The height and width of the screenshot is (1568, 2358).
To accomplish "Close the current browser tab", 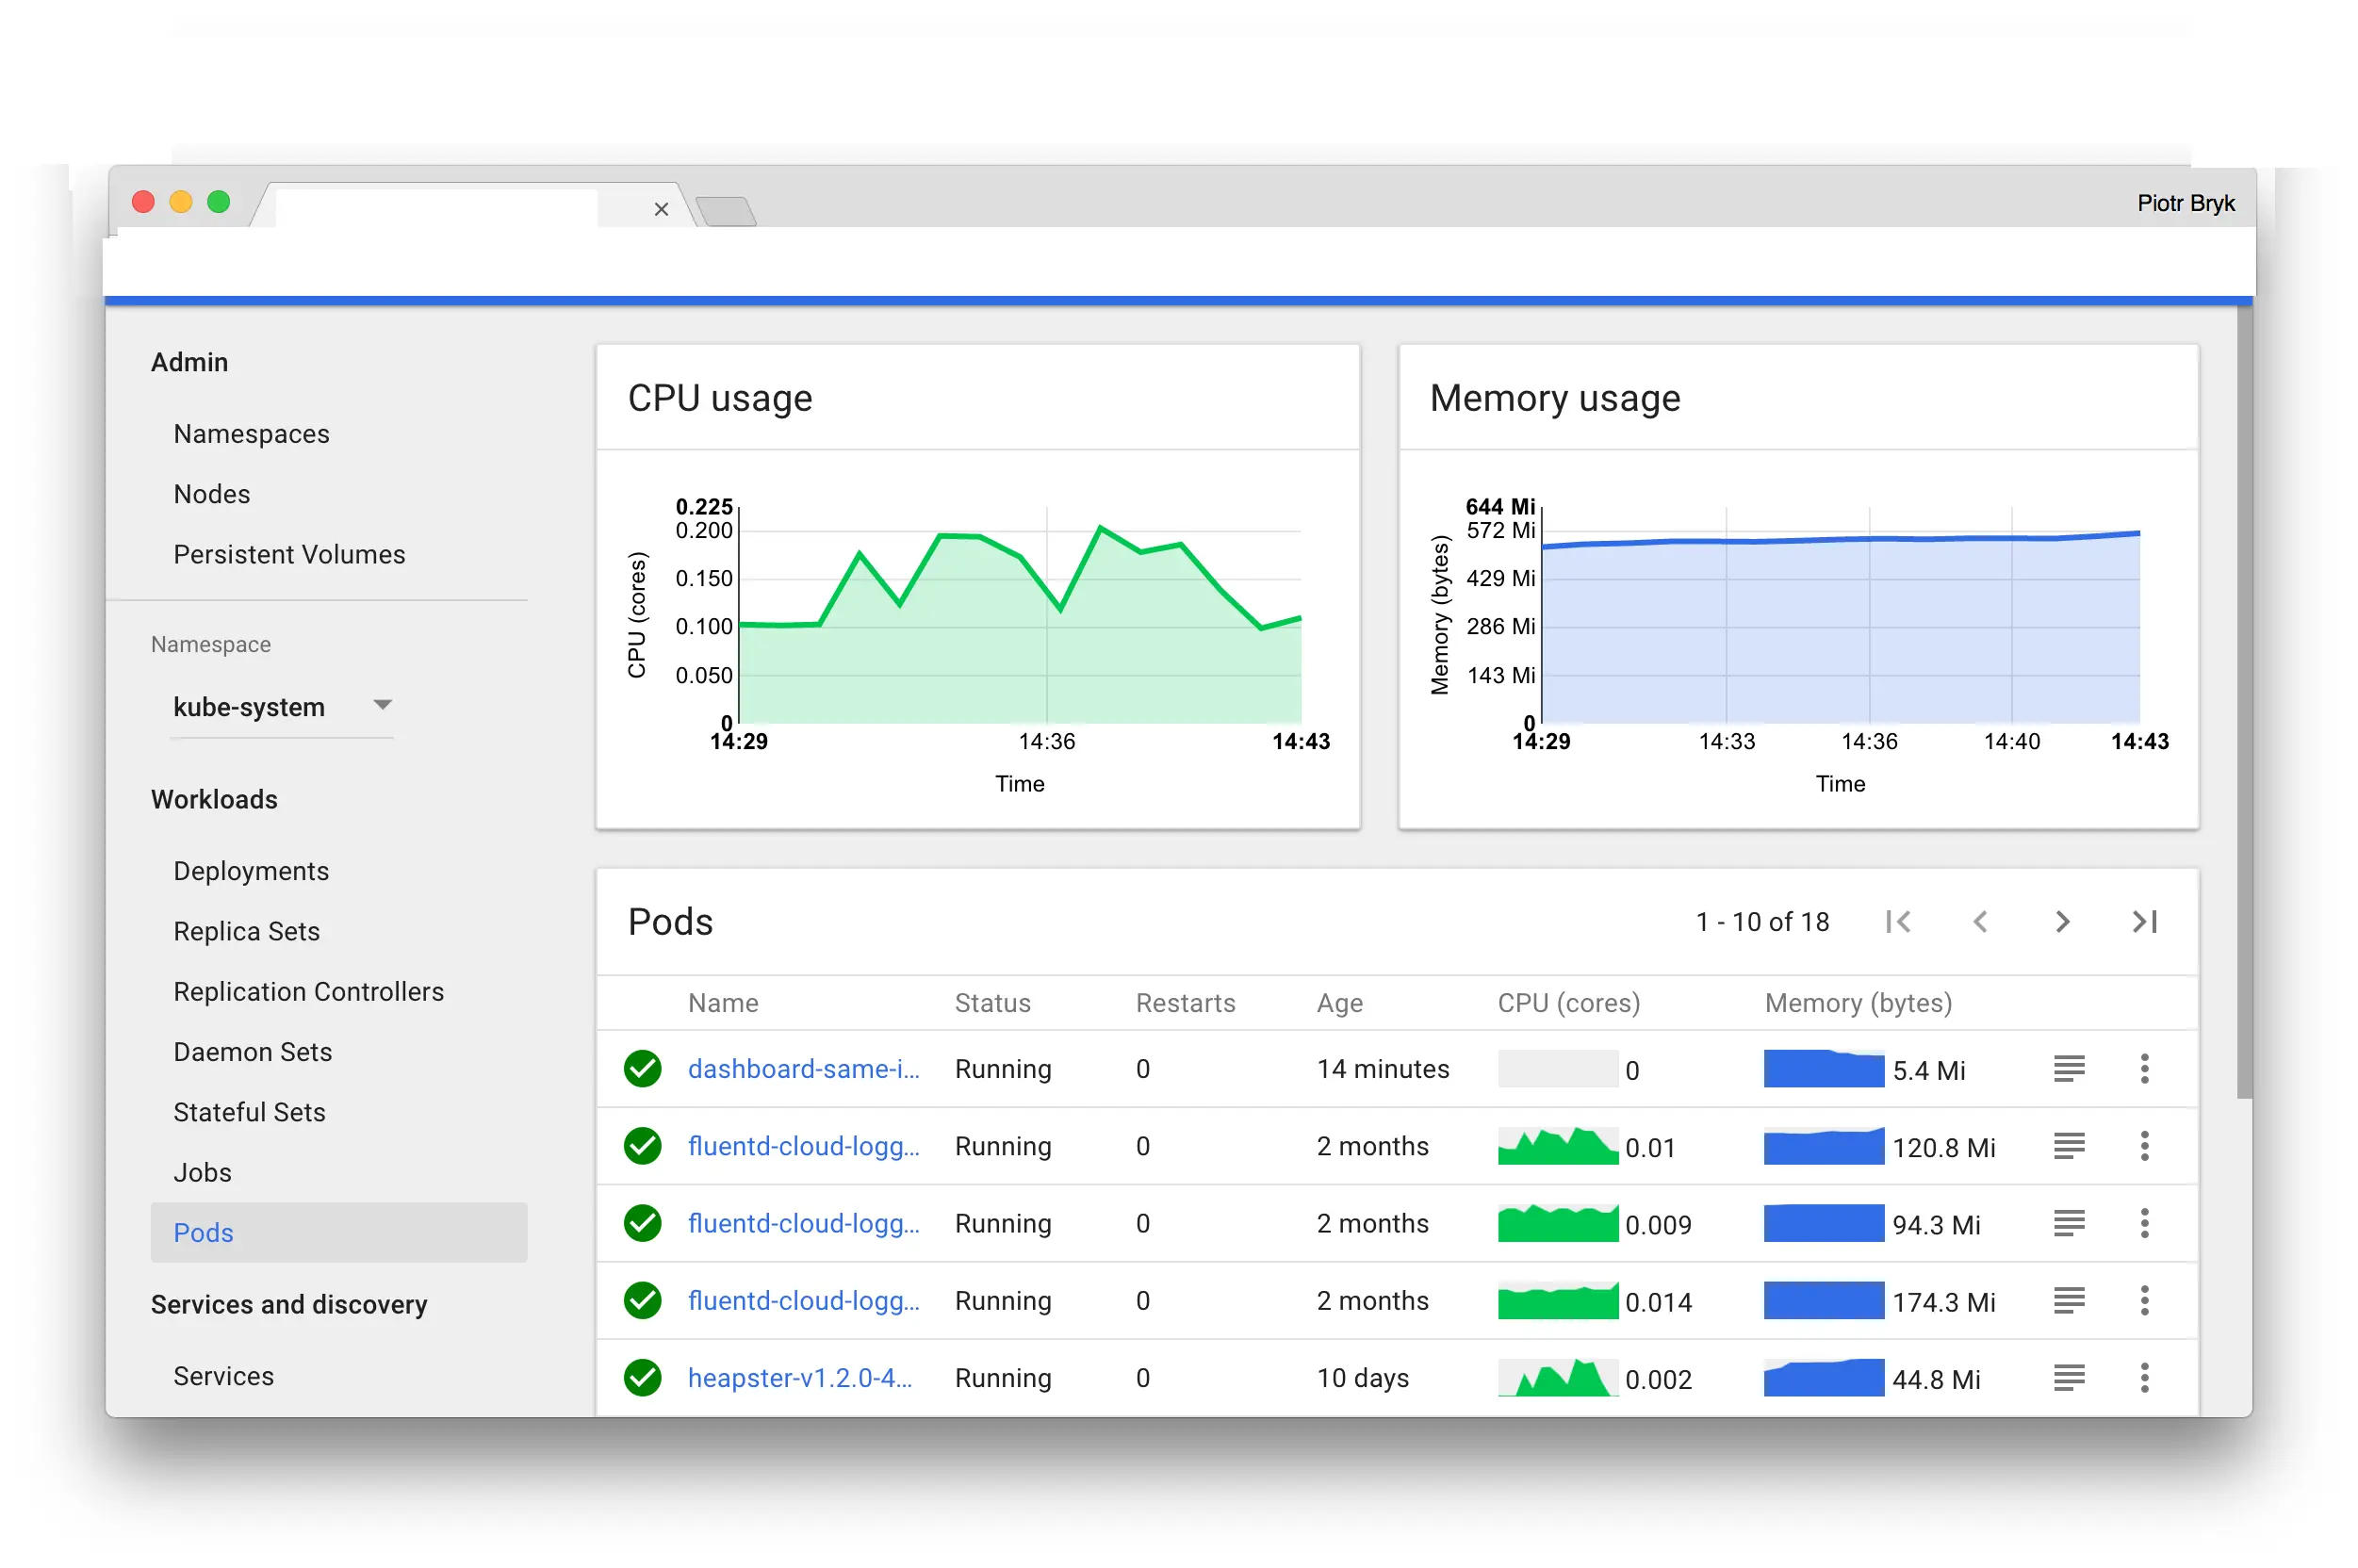I will click(661, 209).
